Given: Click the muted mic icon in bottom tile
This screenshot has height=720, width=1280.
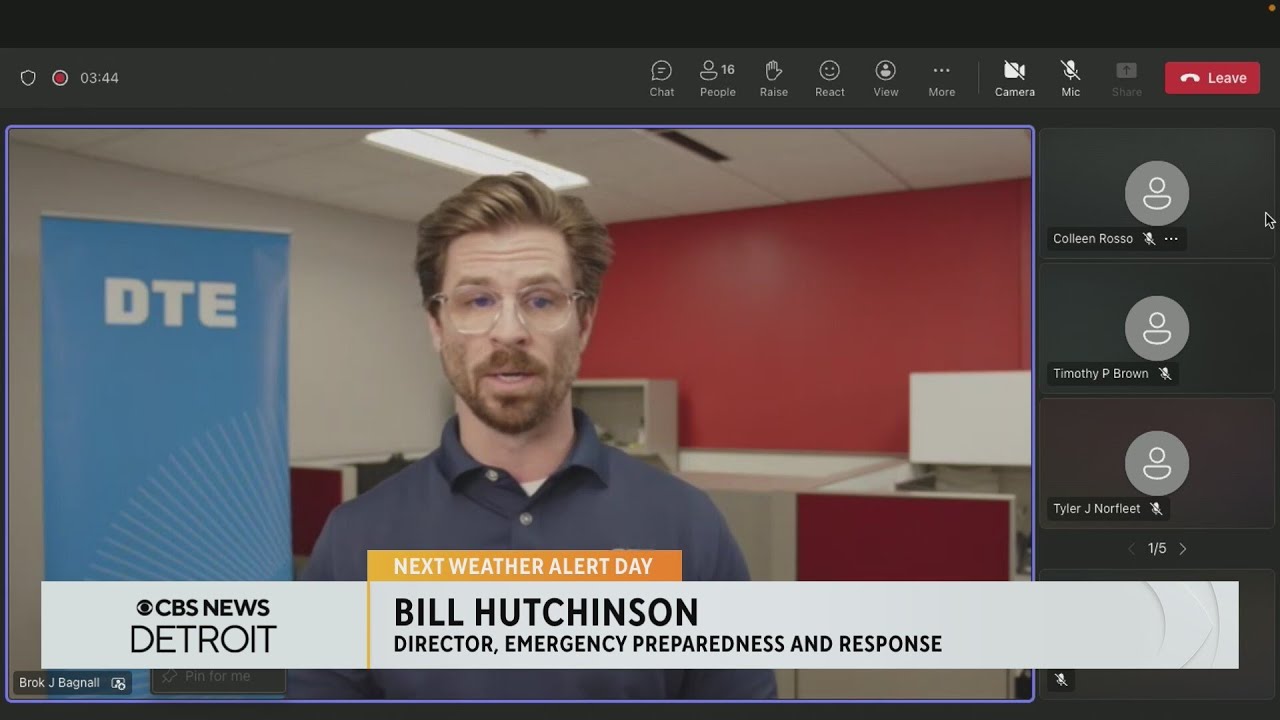Looking at the screenshot, I should pos(1061,680).
